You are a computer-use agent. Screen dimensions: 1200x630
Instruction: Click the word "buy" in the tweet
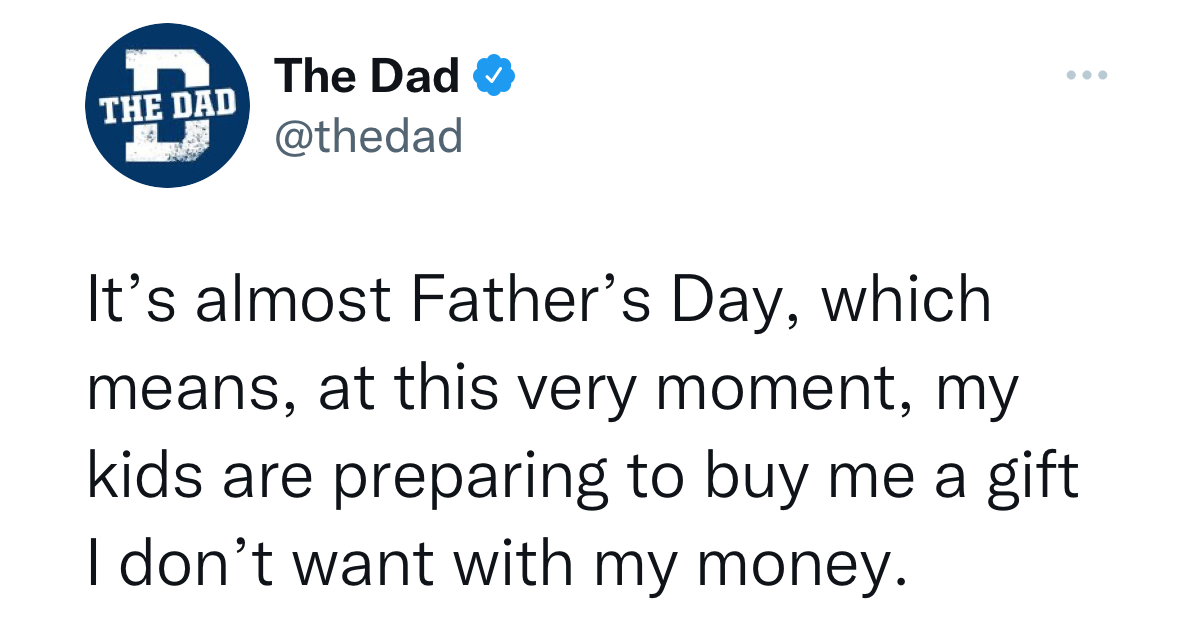[x=744, y=479]
